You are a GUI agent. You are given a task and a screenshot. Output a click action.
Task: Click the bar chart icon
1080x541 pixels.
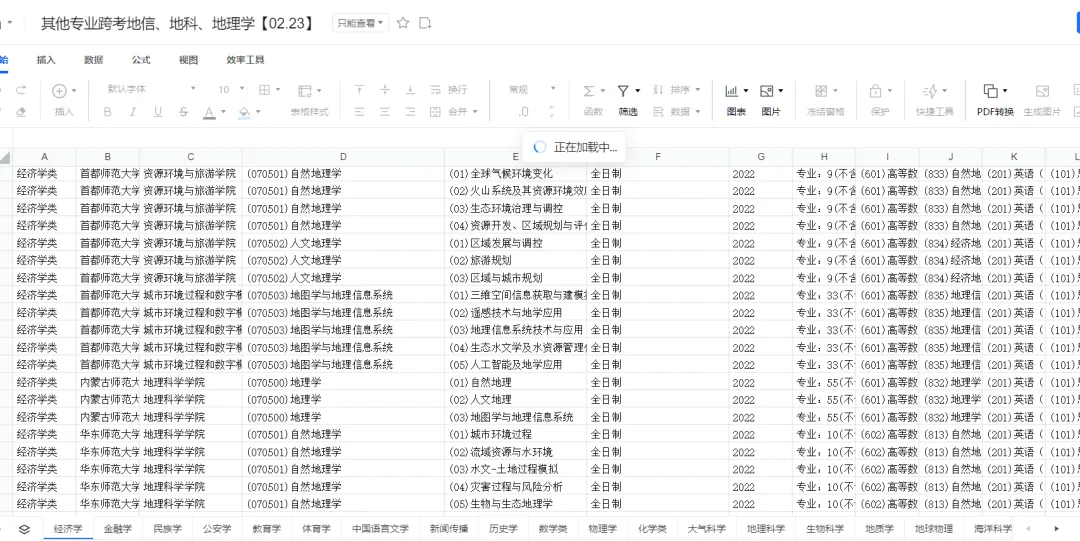tap(731, 90)
